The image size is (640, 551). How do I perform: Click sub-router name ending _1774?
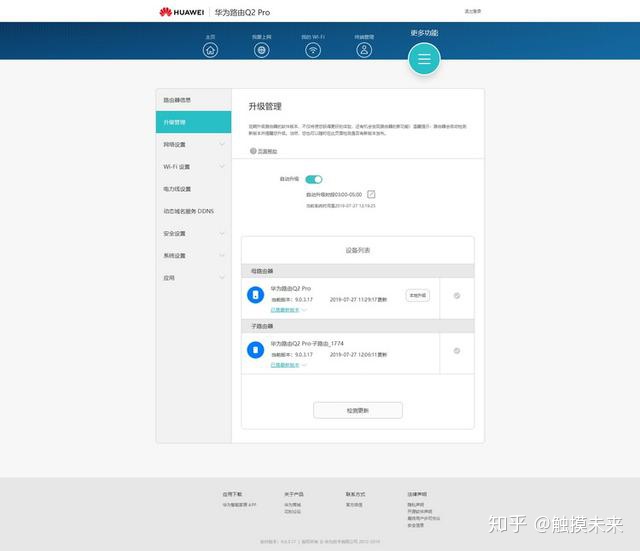[307, 344]
